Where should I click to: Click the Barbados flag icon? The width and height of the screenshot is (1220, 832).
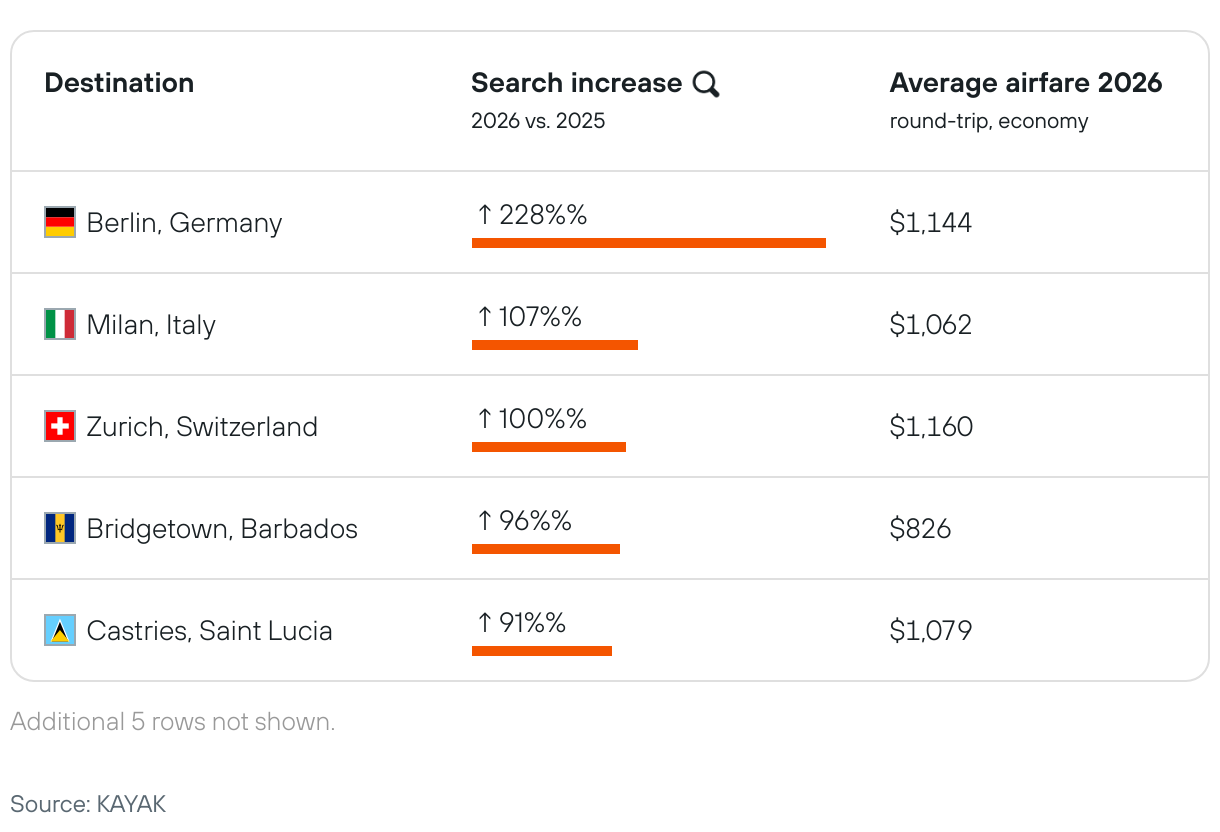coord(60,528)
